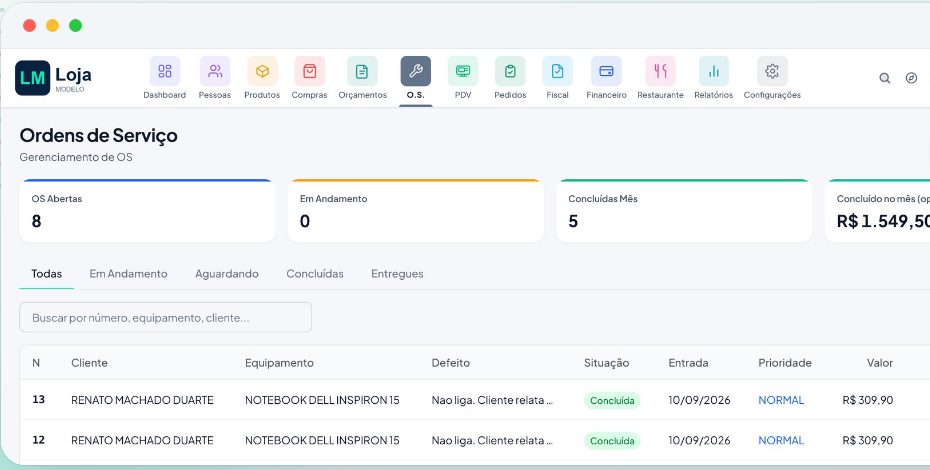
Task: Click the Cliente column header
Action: click(90, 363)
